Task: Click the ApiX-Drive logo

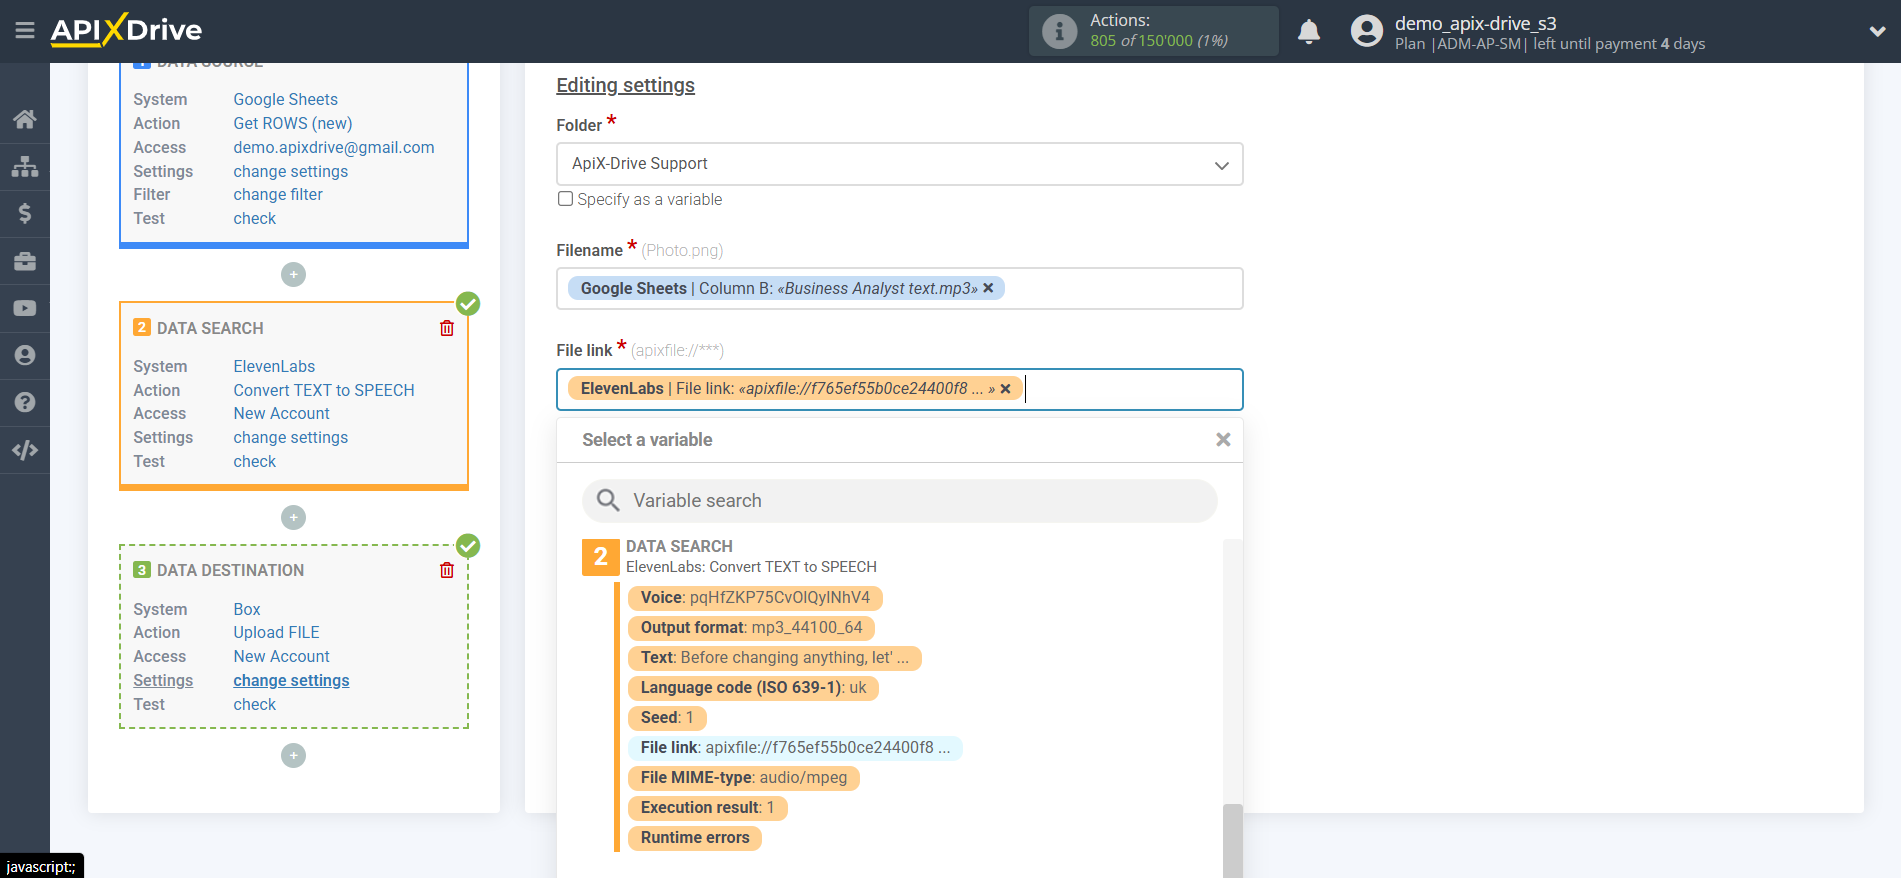Action: (126, 30)
